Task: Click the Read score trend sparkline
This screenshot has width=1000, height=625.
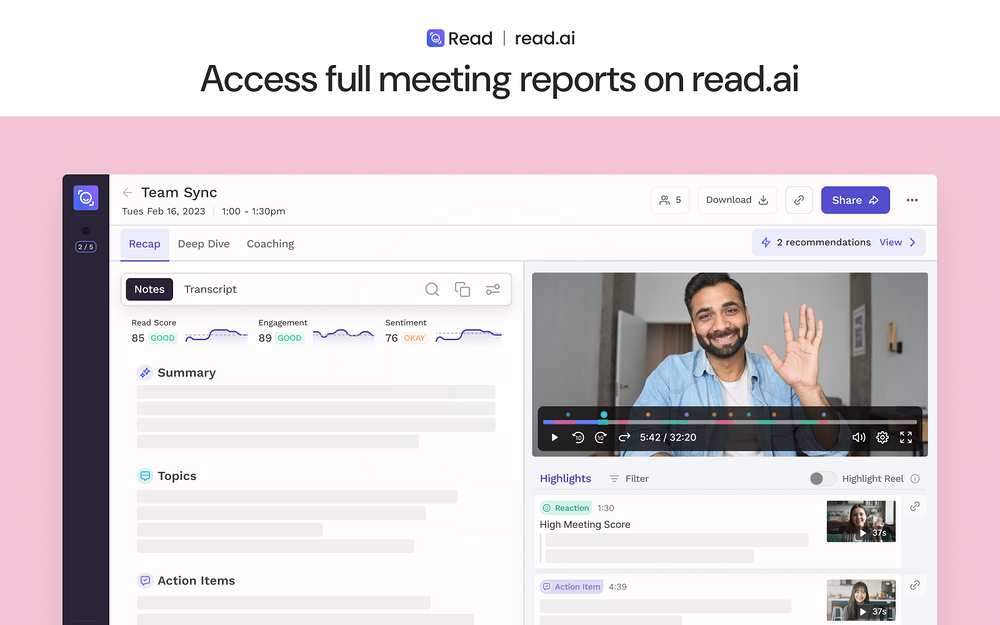Action: tap(216, 335)
